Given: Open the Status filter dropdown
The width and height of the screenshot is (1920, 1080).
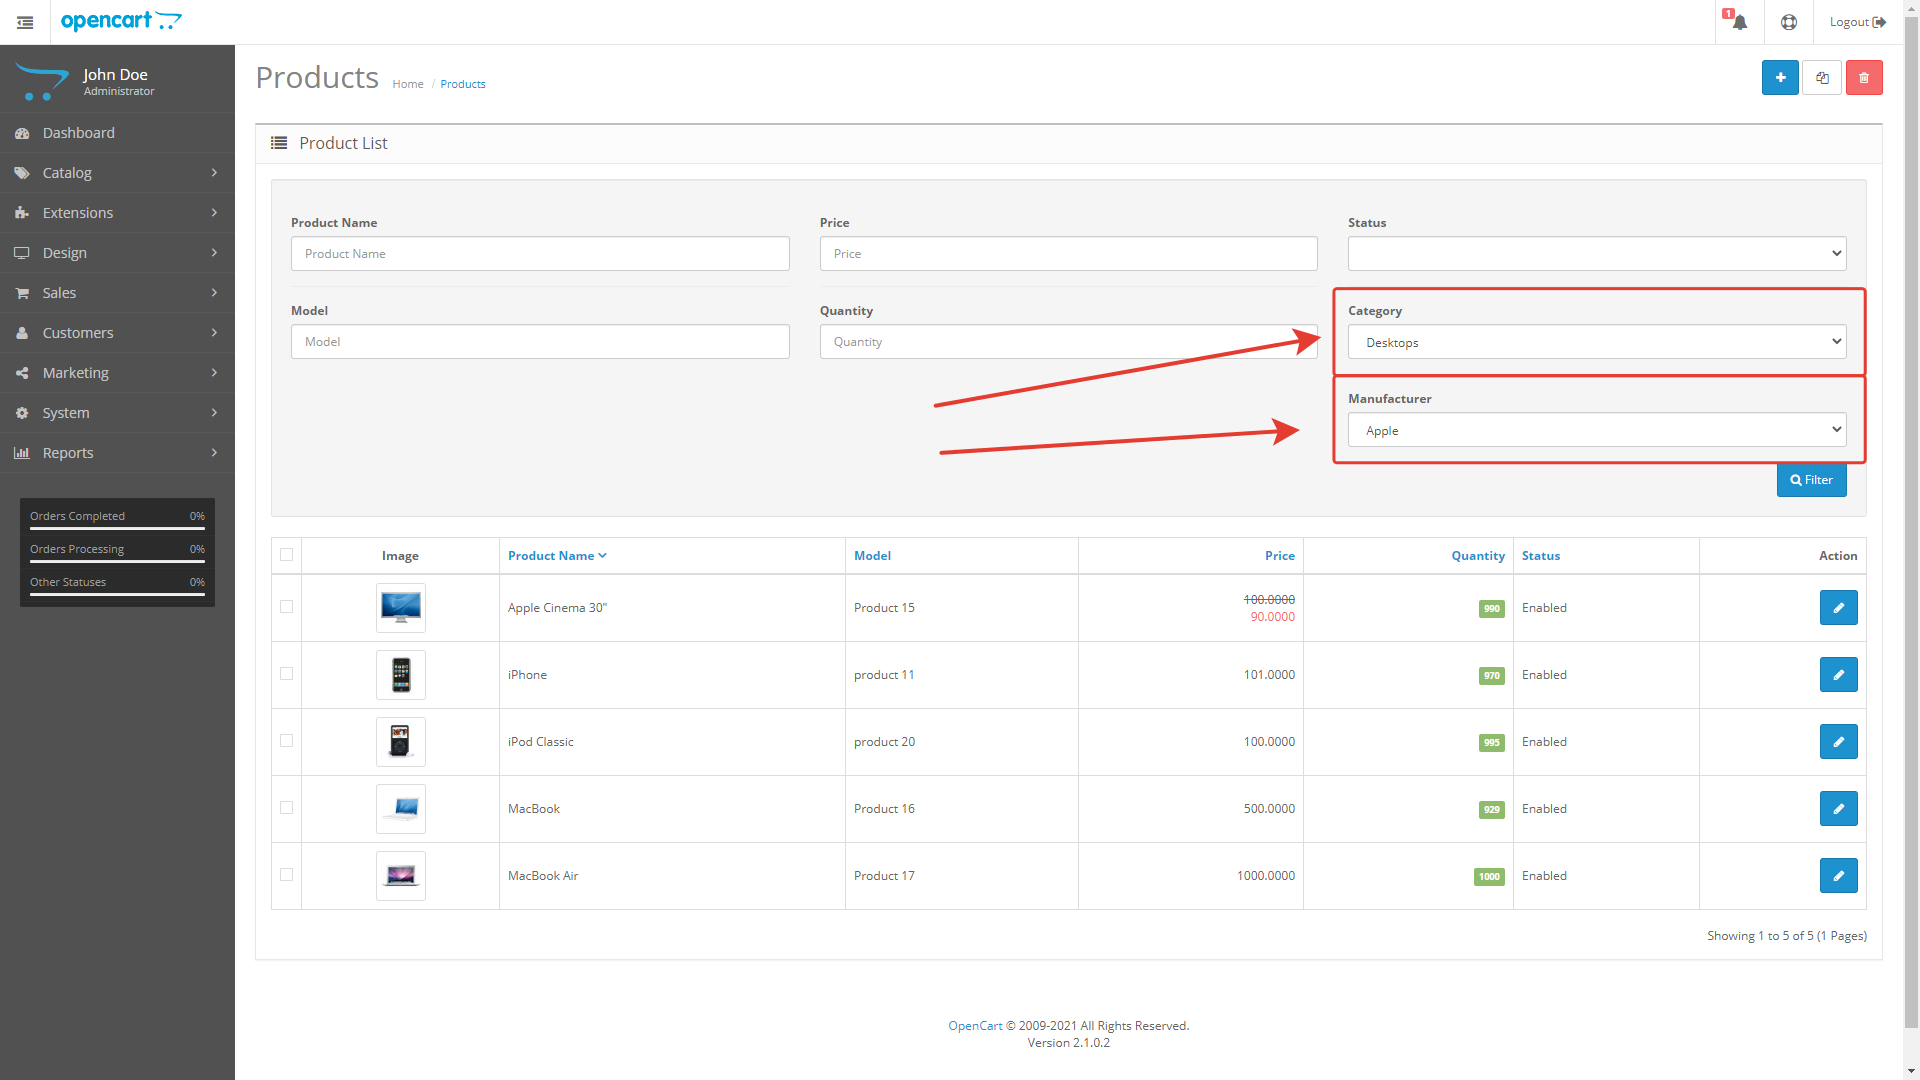Looking at the screenshot, I should click(x=1596, y=254).
